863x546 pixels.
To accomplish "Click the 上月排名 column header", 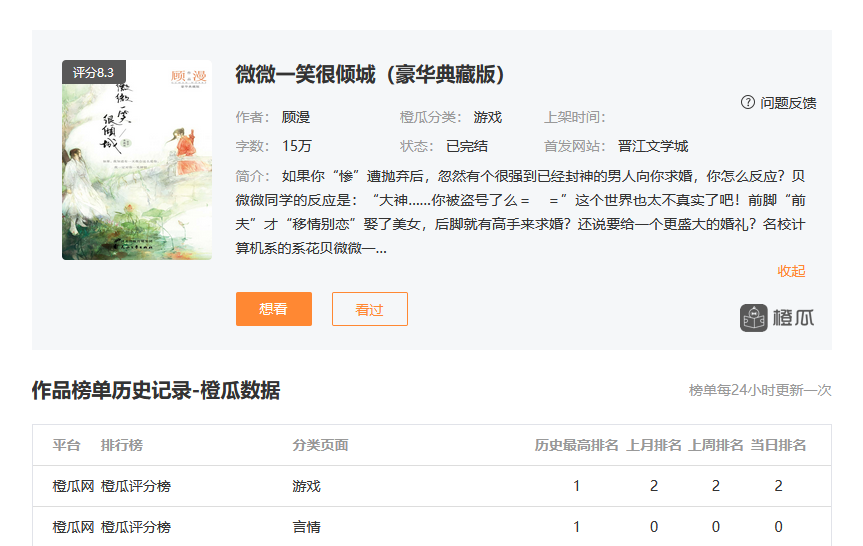I will pyautogui.click(x=654, y=445).
